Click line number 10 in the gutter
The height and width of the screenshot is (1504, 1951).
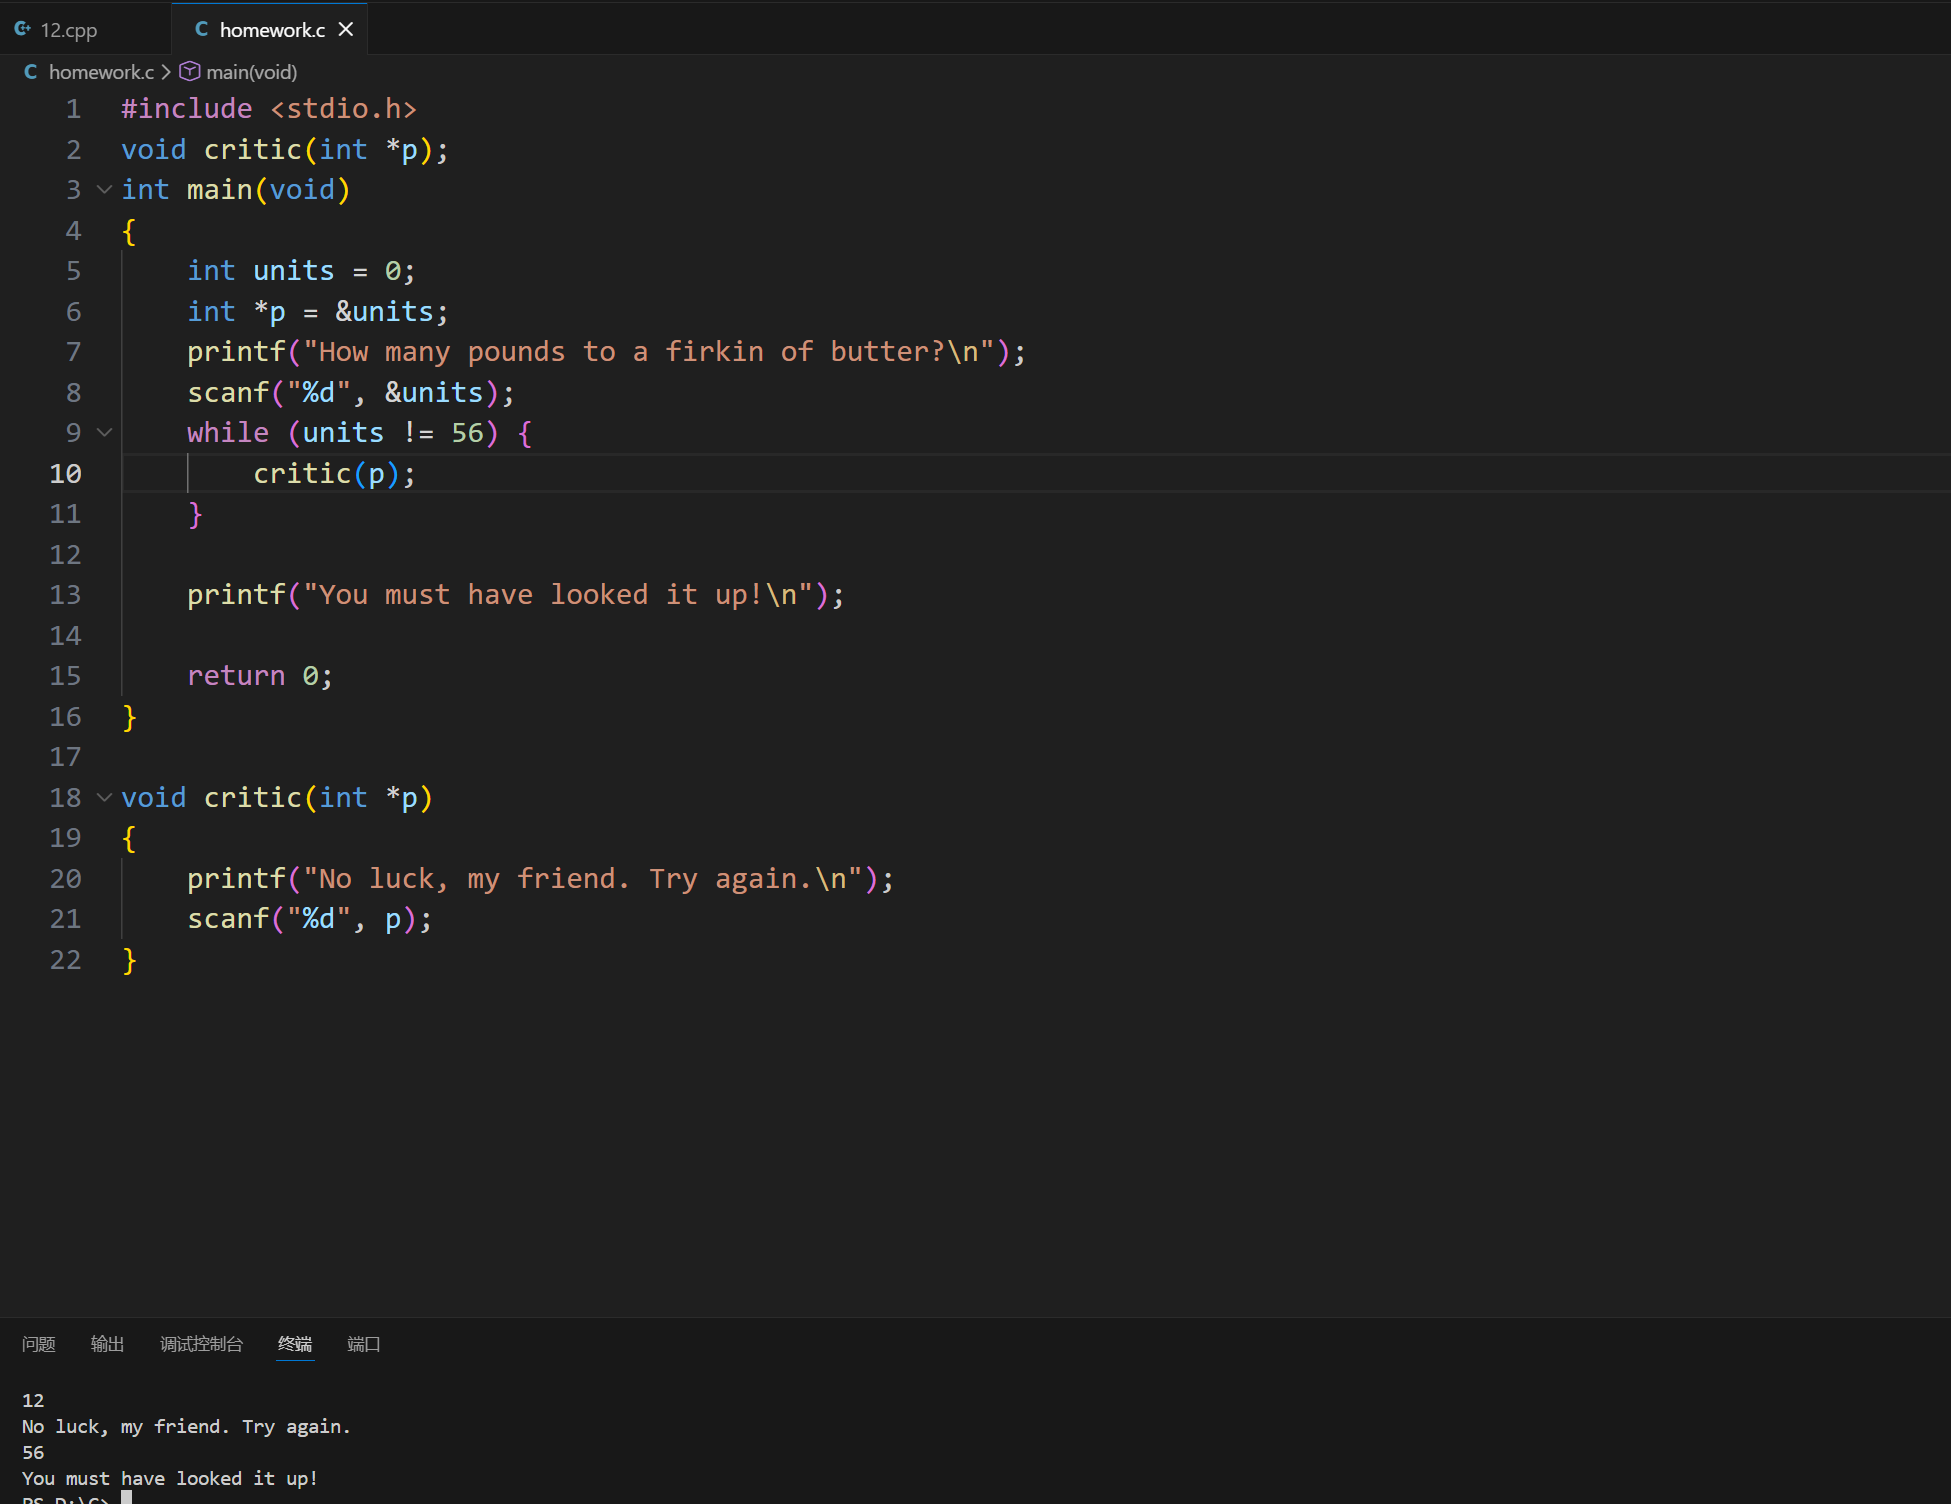(x=66, y=474)
